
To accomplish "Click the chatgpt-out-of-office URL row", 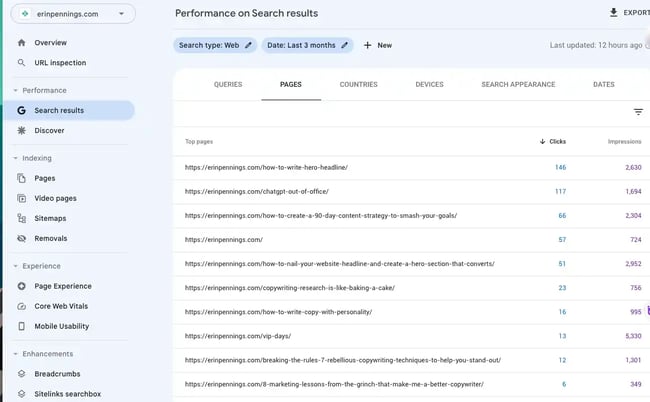I will coord(412,191).
